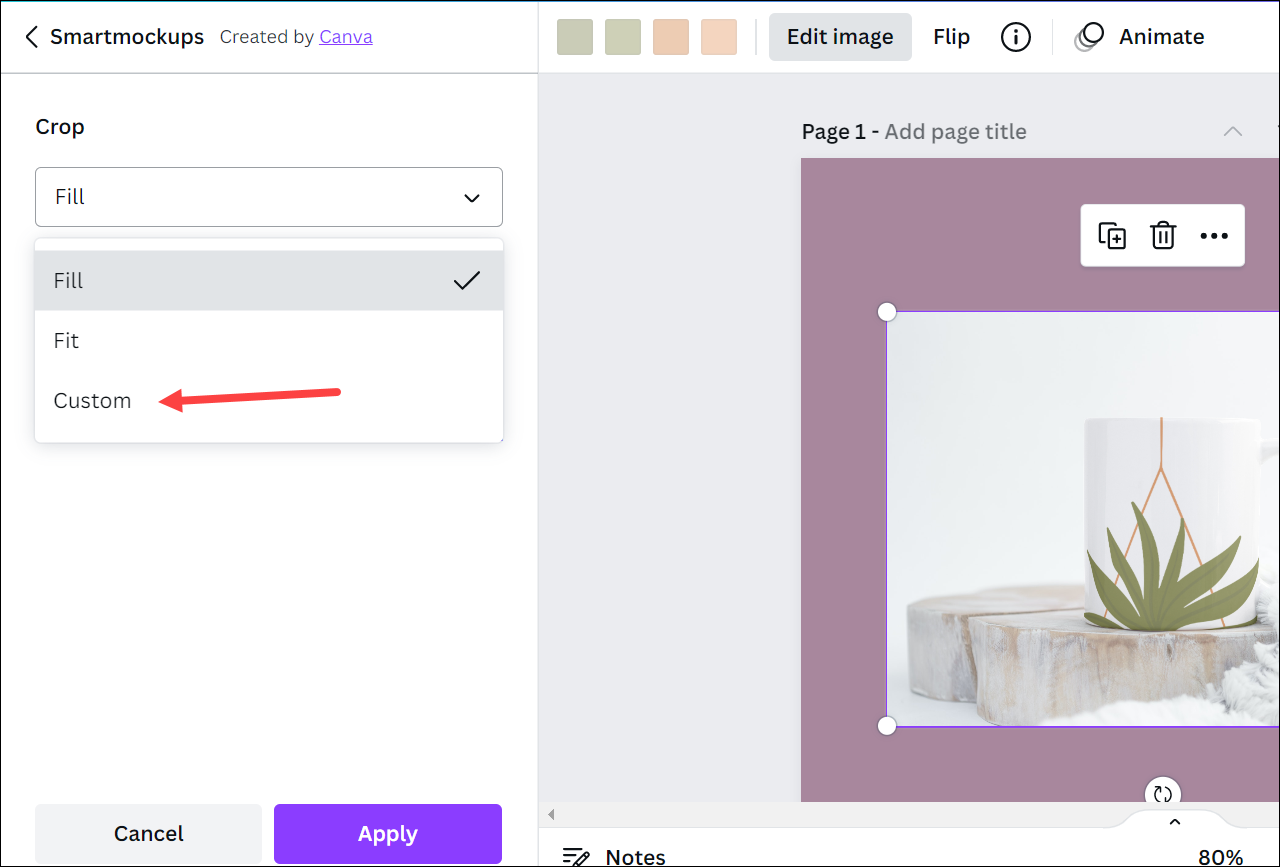Choose the Custom crop option
The height and width of the screenshot is (867, 1280).
pyautogui.click(x=269, y=401)
